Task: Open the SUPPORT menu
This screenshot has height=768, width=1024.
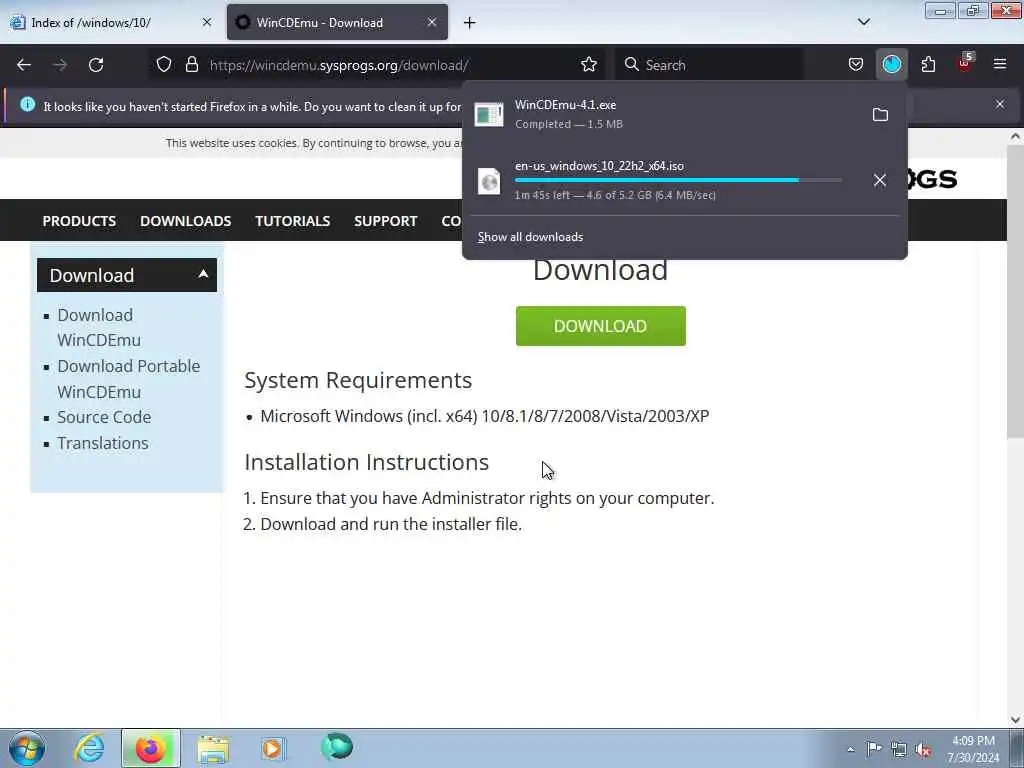Action: (x=385, y=221)
